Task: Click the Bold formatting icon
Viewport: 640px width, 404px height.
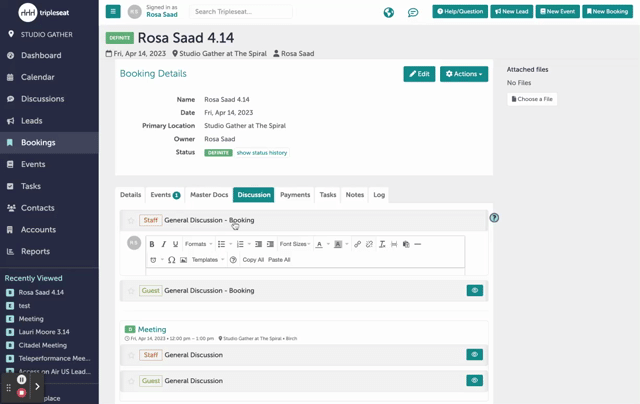Action: pos(152,244)
